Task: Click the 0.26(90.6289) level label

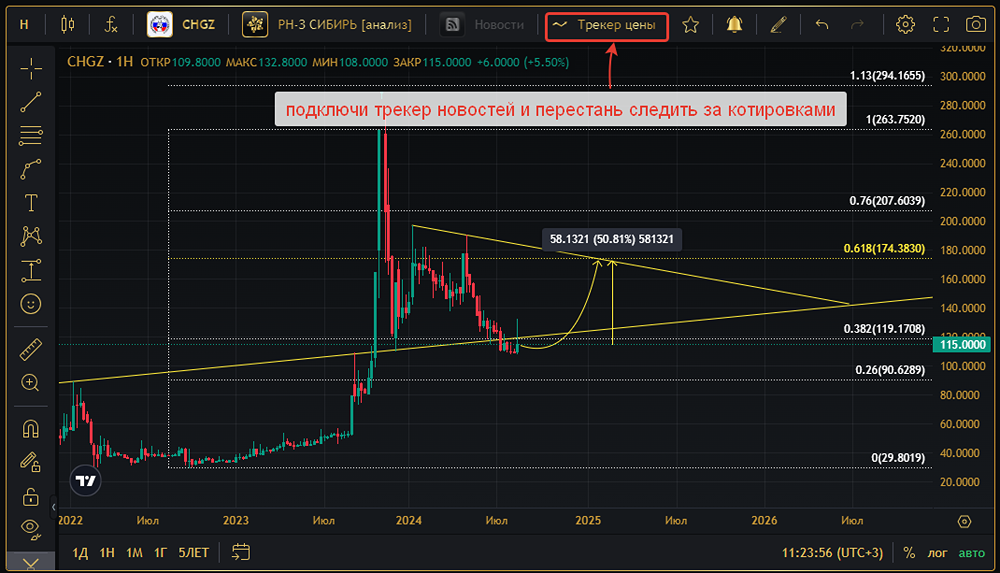Action: tap(890, 369)
